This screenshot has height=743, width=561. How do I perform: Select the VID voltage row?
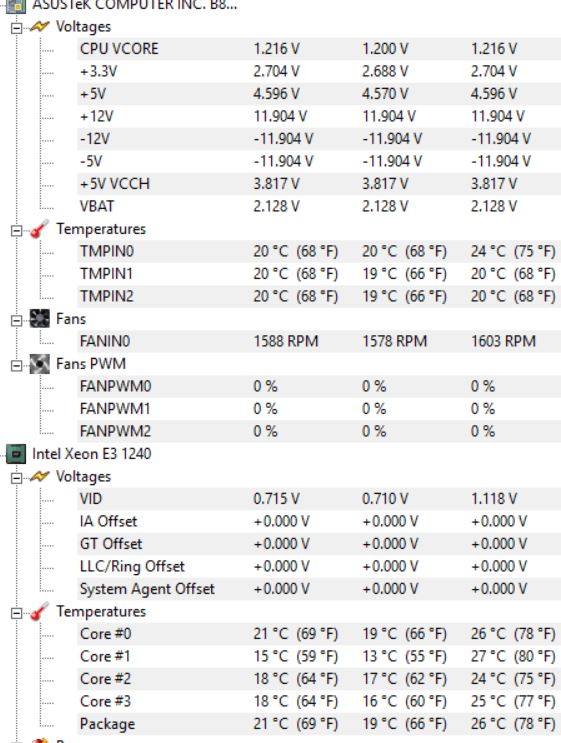click(319, 499)
